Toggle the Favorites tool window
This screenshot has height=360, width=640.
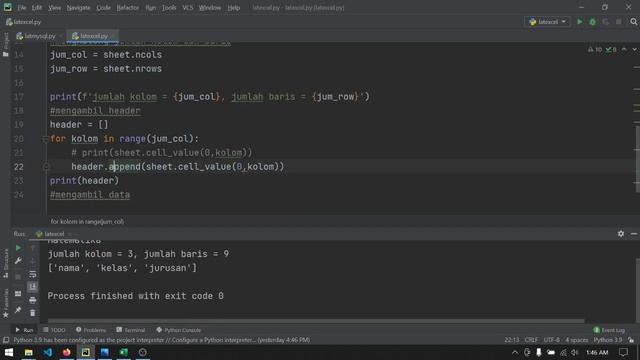[5, 303]
